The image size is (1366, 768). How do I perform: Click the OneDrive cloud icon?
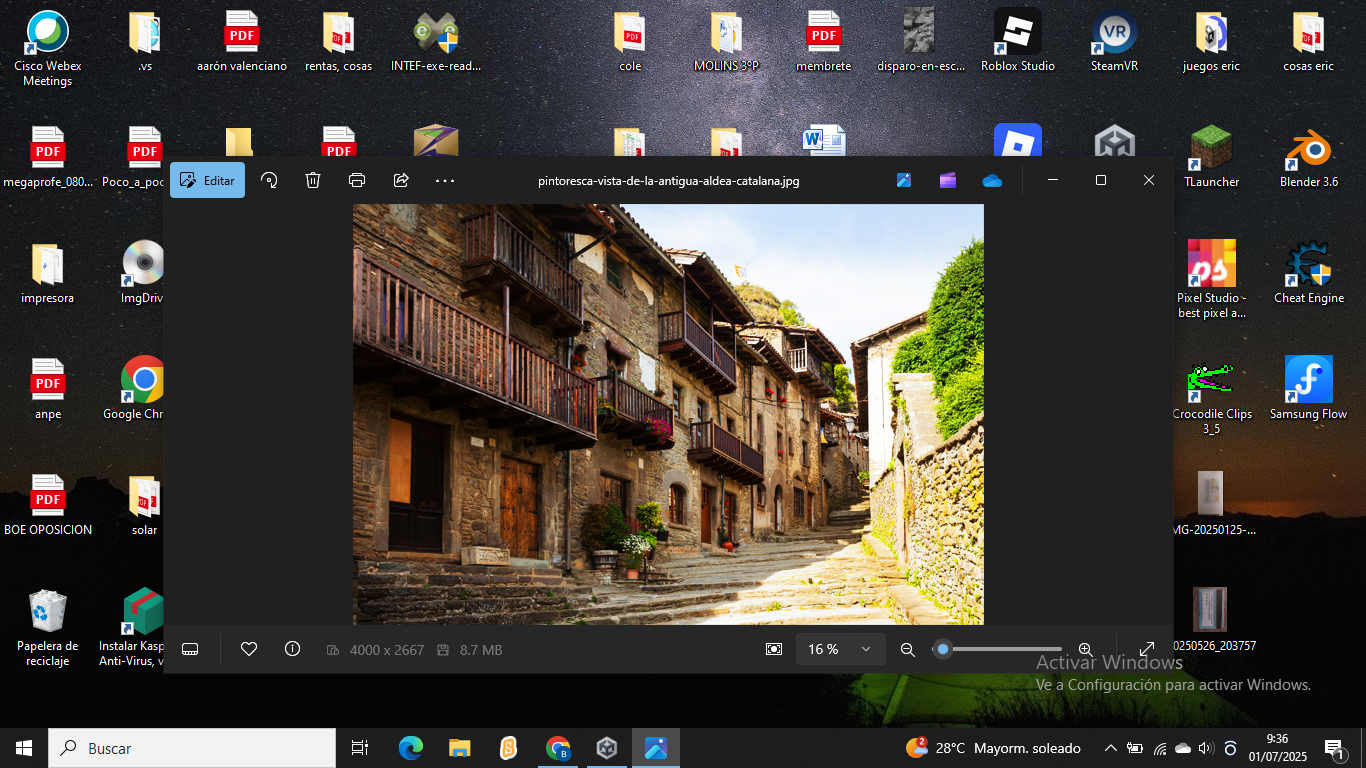(x=992, y=181)
